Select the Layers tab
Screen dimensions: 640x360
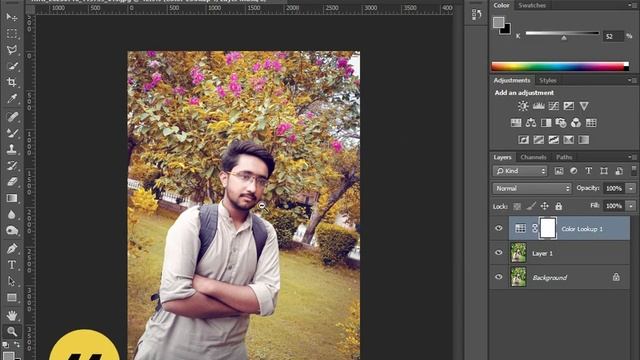click(x=502, y=157)
